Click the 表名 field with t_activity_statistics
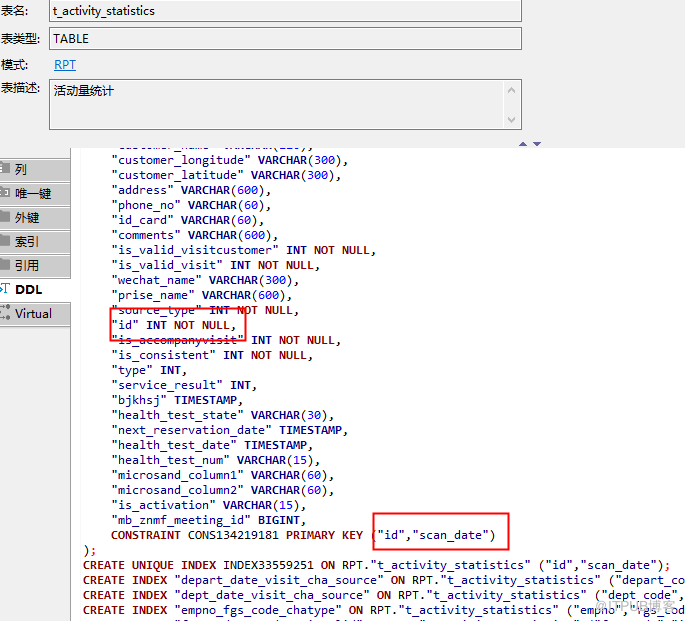Image resolution: width=685 pixels, height=621 pixels. click(x=285, y=11)
